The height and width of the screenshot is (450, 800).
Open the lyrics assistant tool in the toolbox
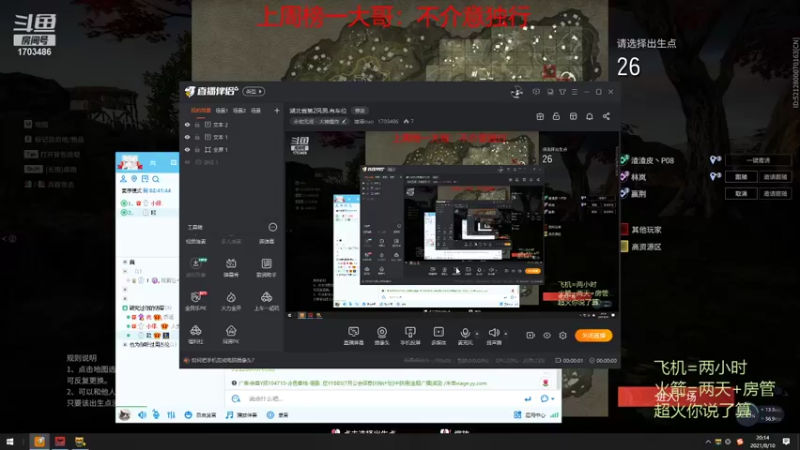(266, 267)
